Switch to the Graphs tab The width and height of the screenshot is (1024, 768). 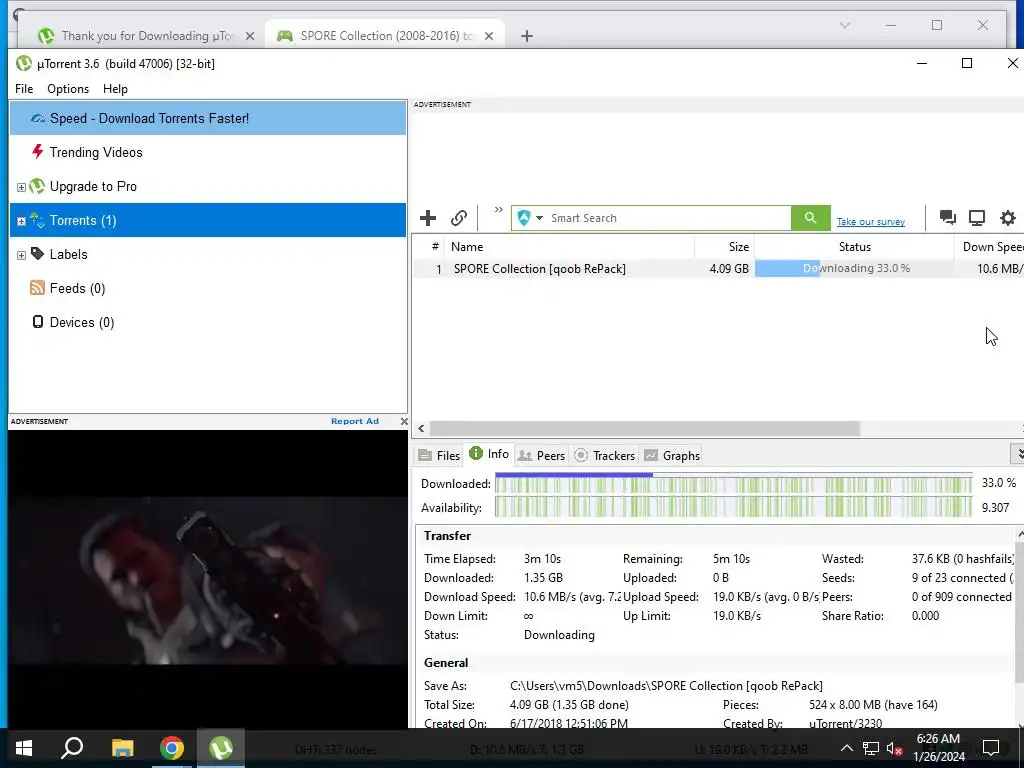[672, 456]
